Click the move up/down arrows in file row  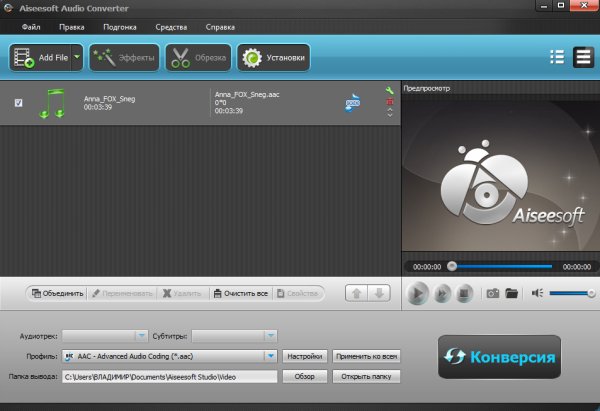click(x=390, y=112)
